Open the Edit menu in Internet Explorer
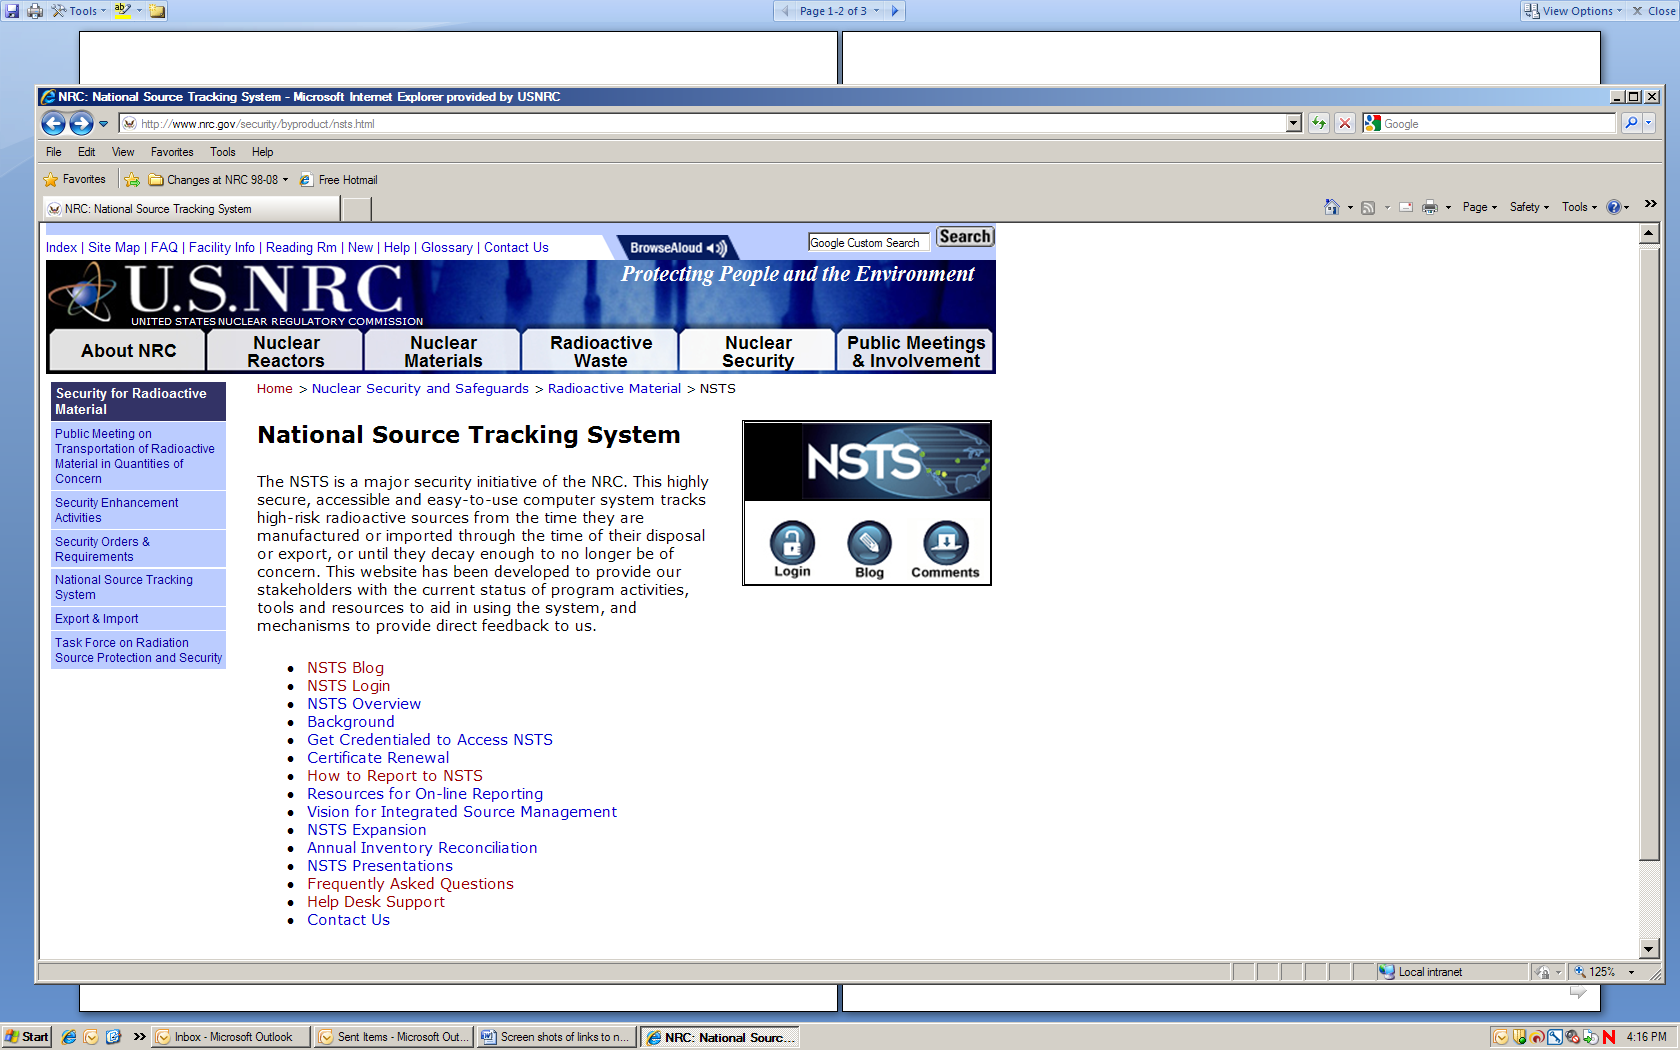 pos(87,152)
